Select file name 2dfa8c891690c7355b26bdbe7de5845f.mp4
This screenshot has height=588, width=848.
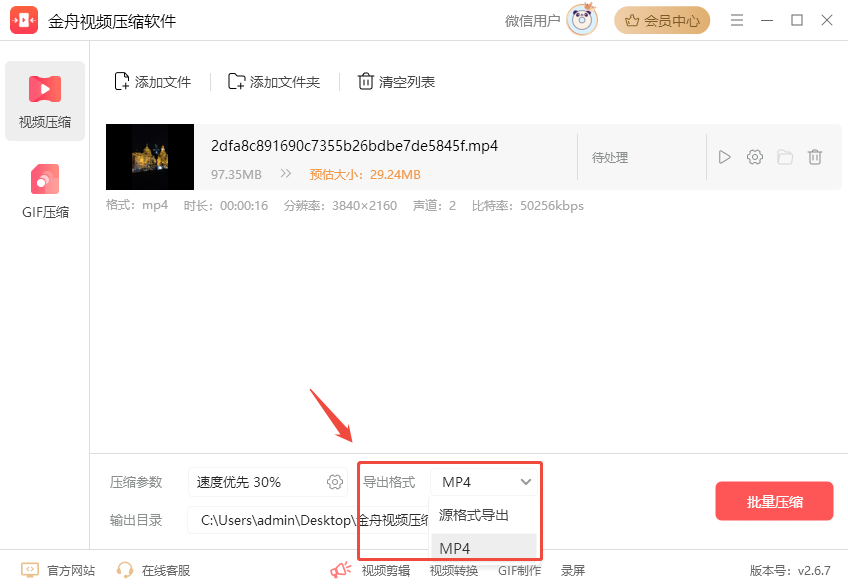[354, 146]
